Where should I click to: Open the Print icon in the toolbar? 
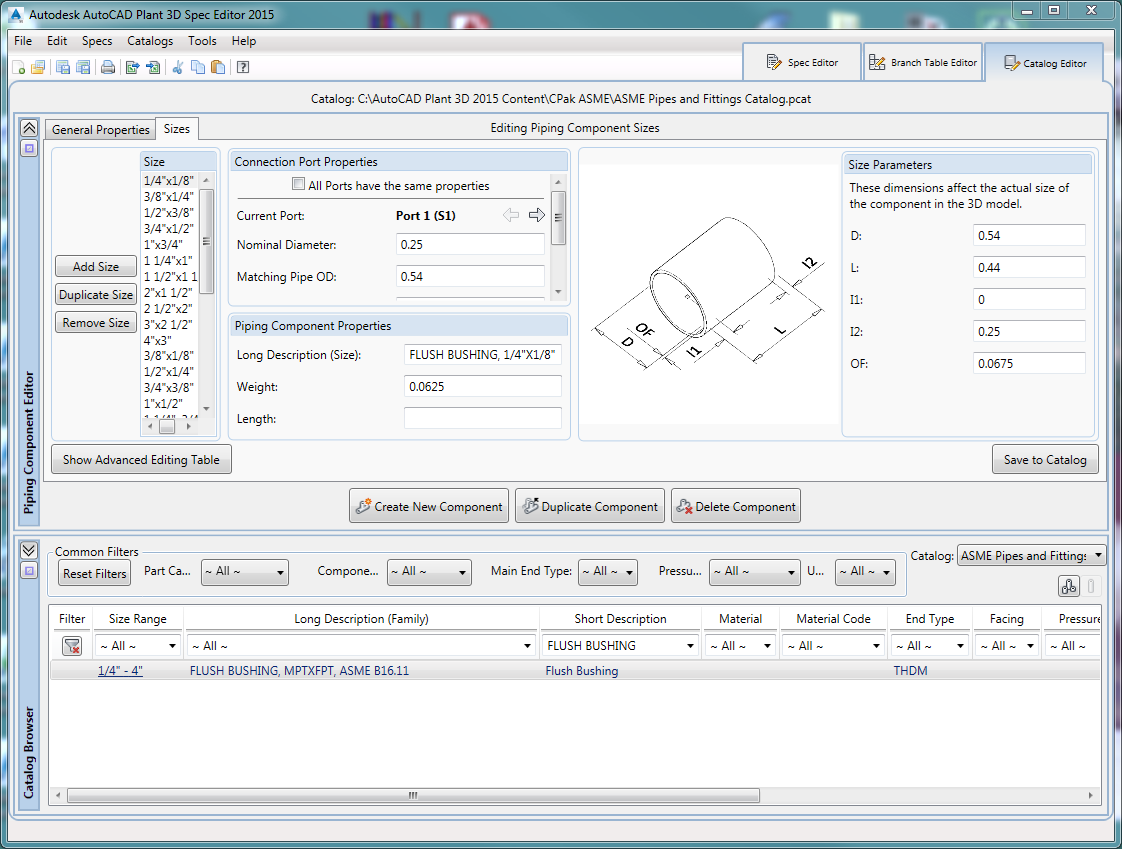(x=107, y=67)
